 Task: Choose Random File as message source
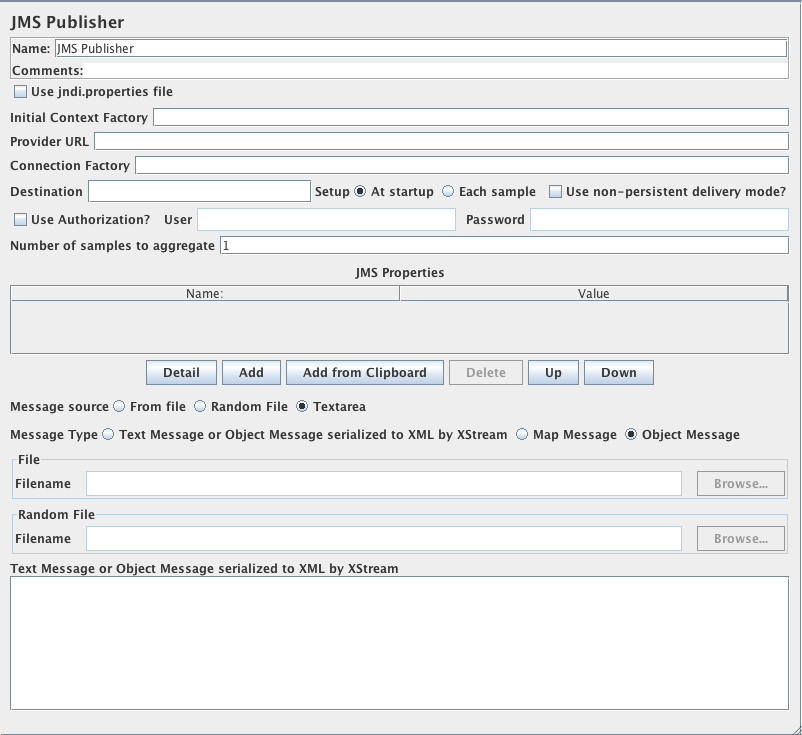coord(200,407)
